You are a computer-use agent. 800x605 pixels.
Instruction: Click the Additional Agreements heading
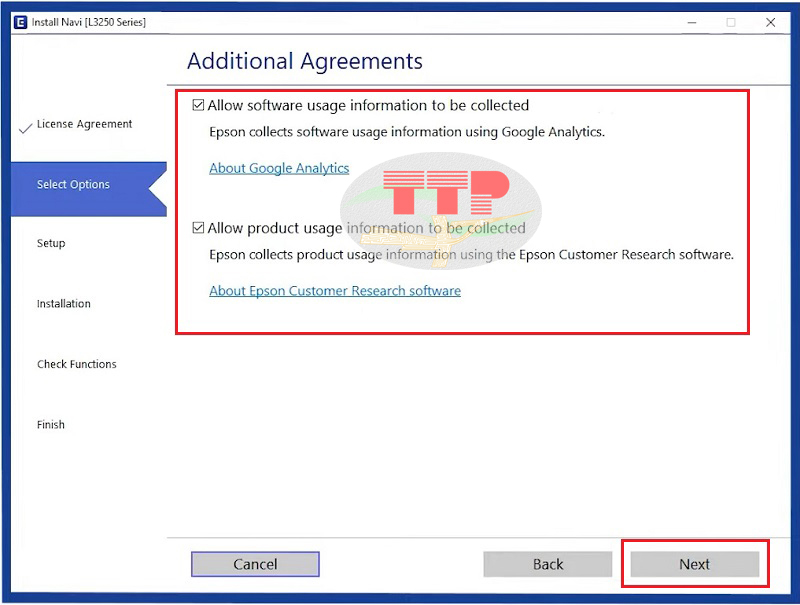(x=305, y=61)
